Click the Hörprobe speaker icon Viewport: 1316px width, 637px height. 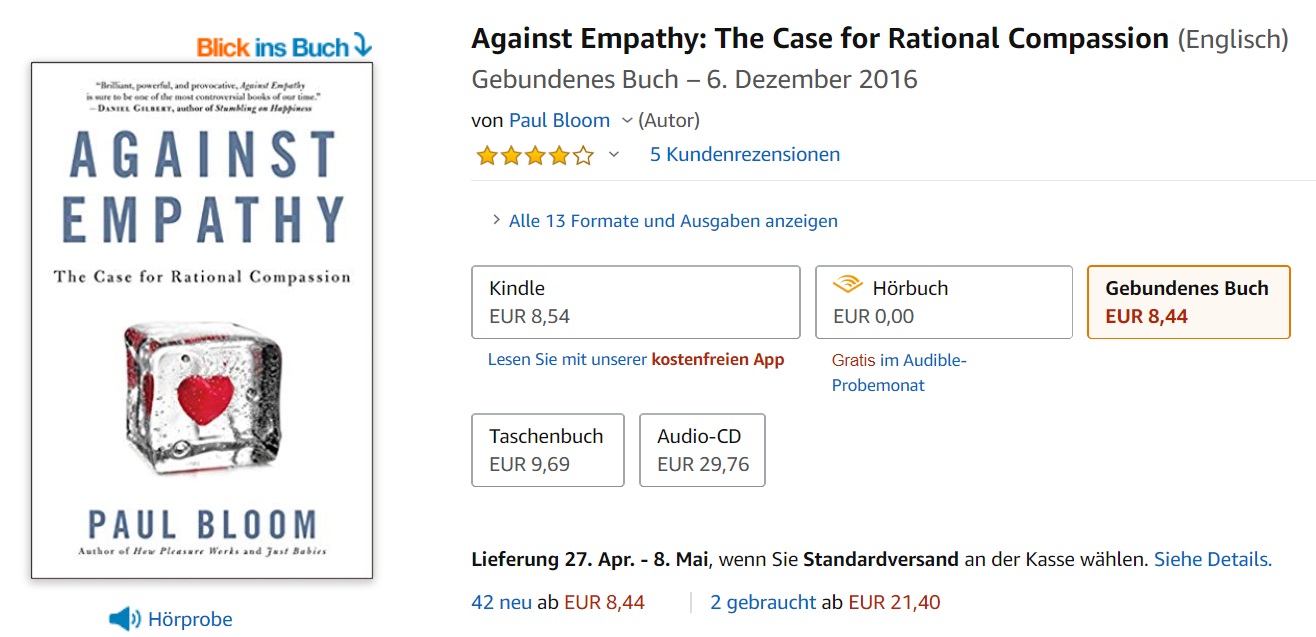point(124,619)
